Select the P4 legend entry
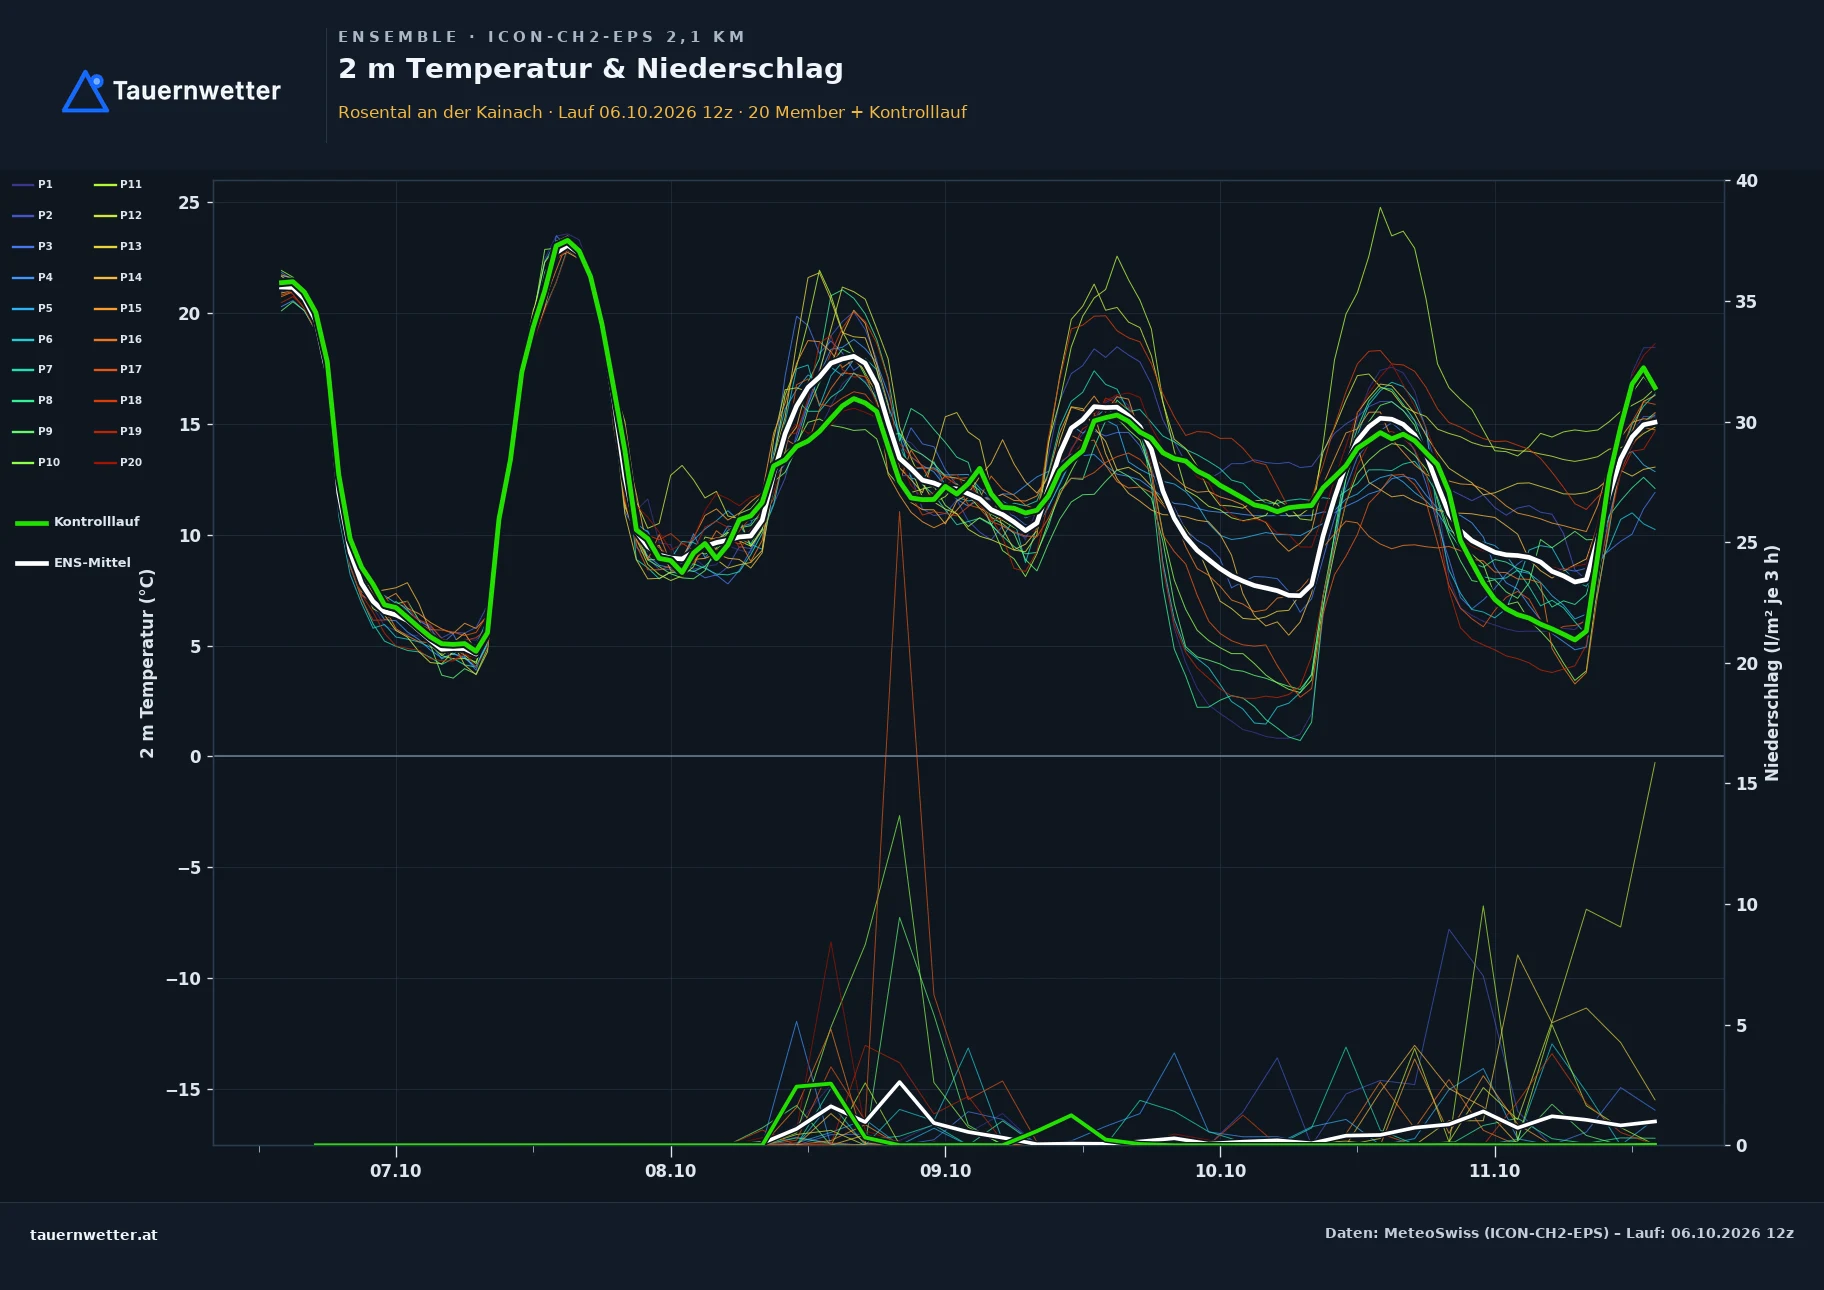Viewport: 1824px width, 1290px height. coord(33,277)
